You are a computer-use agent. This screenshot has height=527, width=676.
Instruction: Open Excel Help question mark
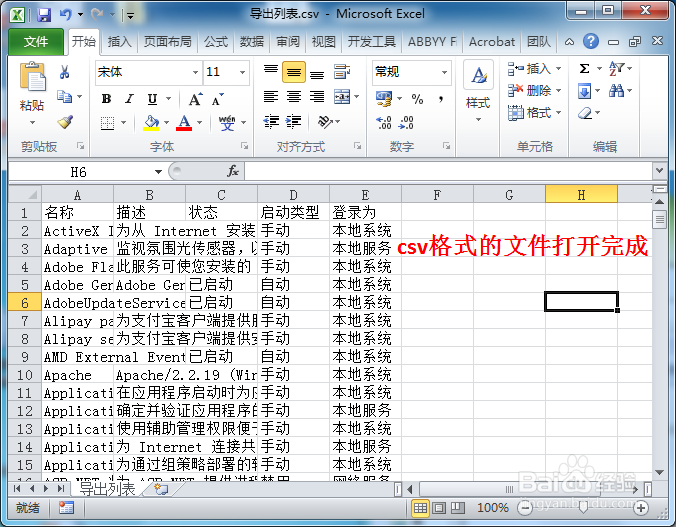[x=591, y=41]
